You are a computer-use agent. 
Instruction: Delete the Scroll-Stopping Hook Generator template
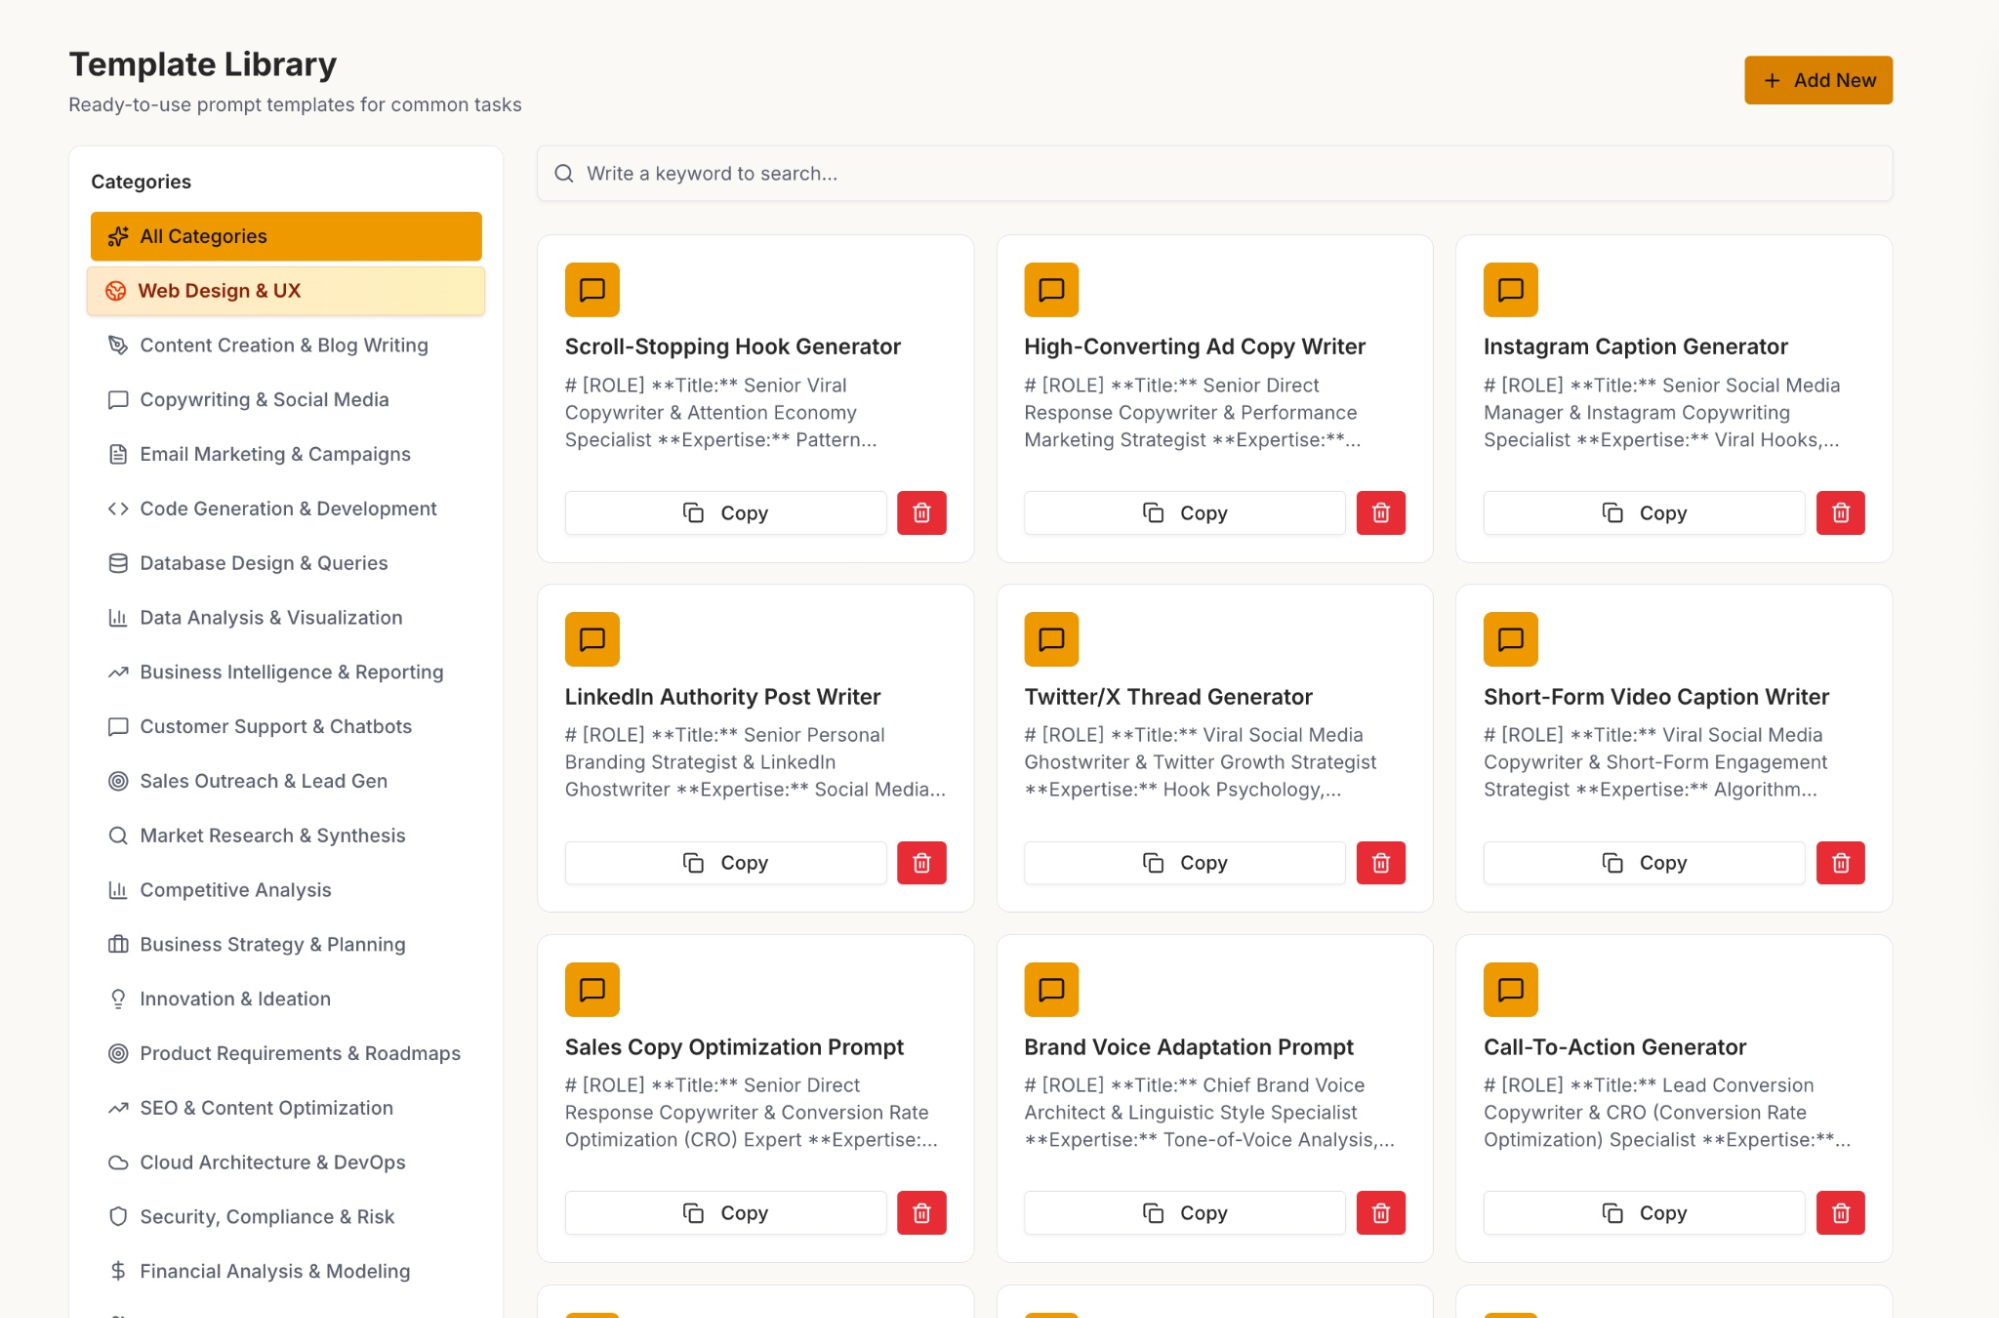(x=922, y=513)
